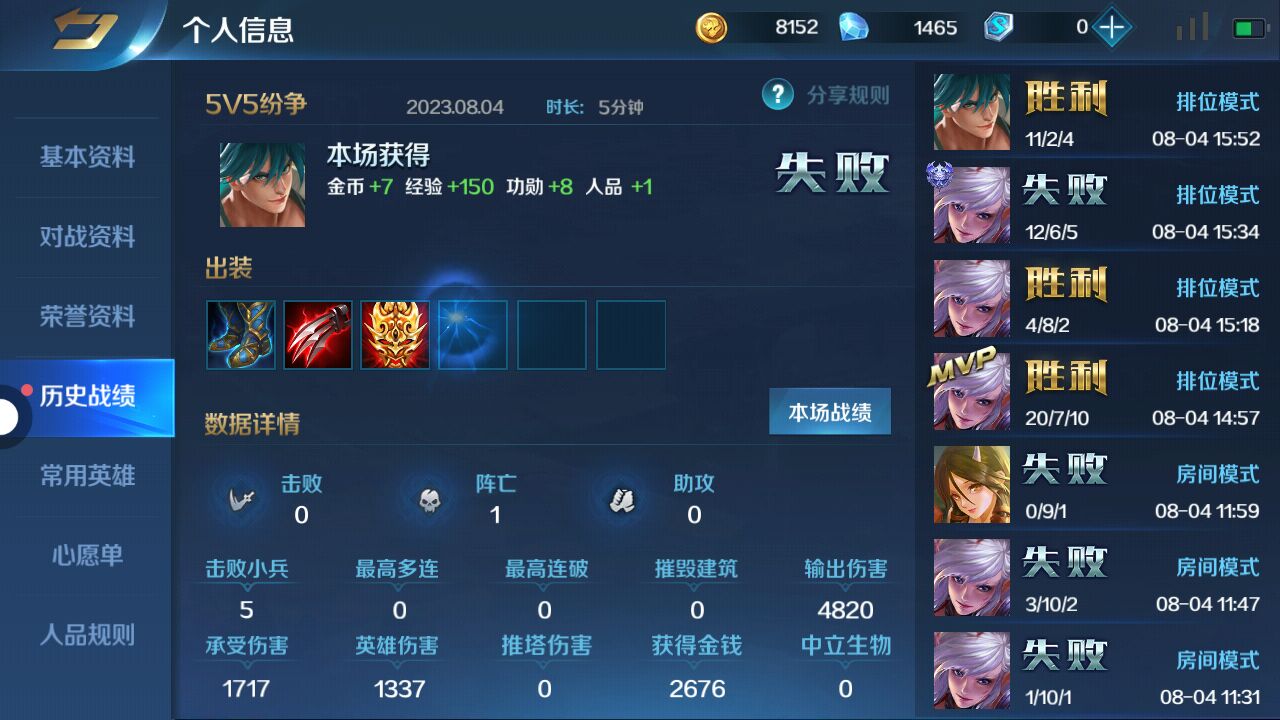This screenshot has height=720, width=1280.
Task: Click the question mark help icon
Action: (x=777, y=95)
